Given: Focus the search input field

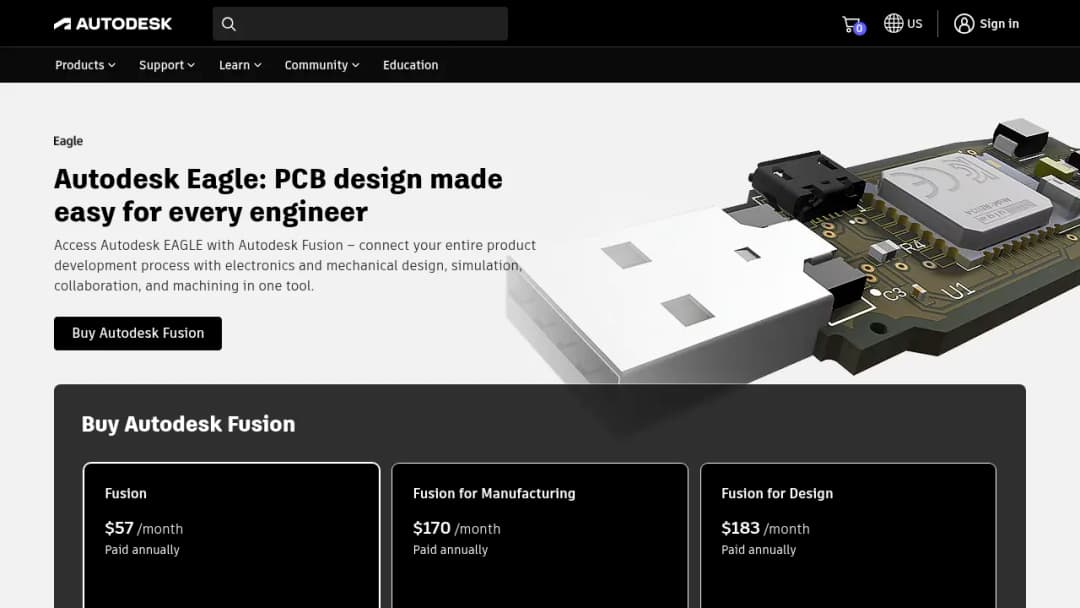Looking at the screenshot, I should tap(360, 24).
